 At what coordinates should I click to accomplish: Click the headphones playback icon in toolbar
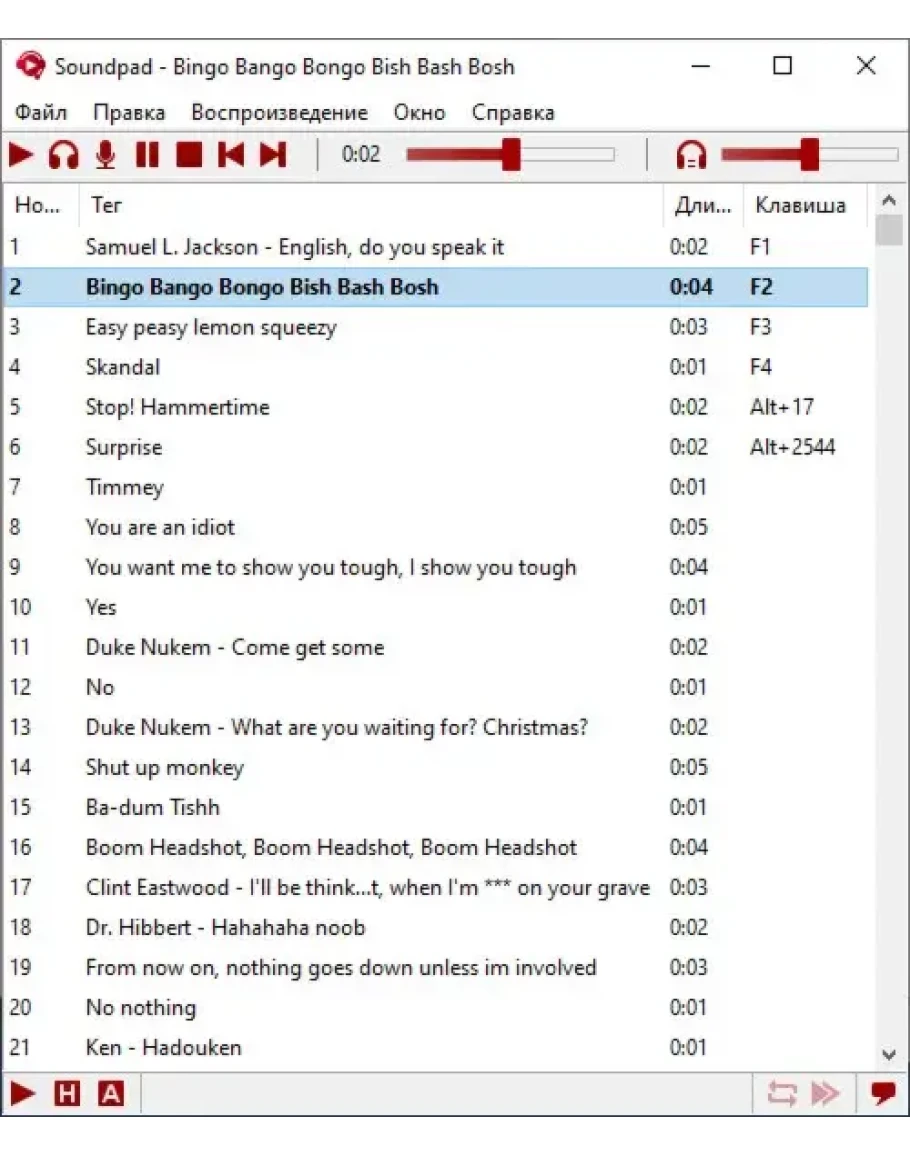64,155
